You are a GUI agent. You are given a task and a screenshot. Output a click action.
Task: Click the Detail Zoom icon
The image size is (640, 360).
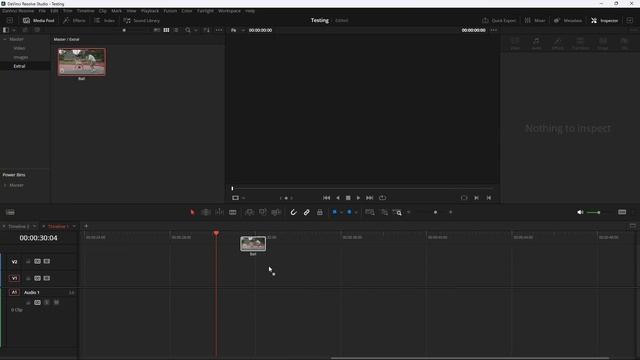point(384,212)
